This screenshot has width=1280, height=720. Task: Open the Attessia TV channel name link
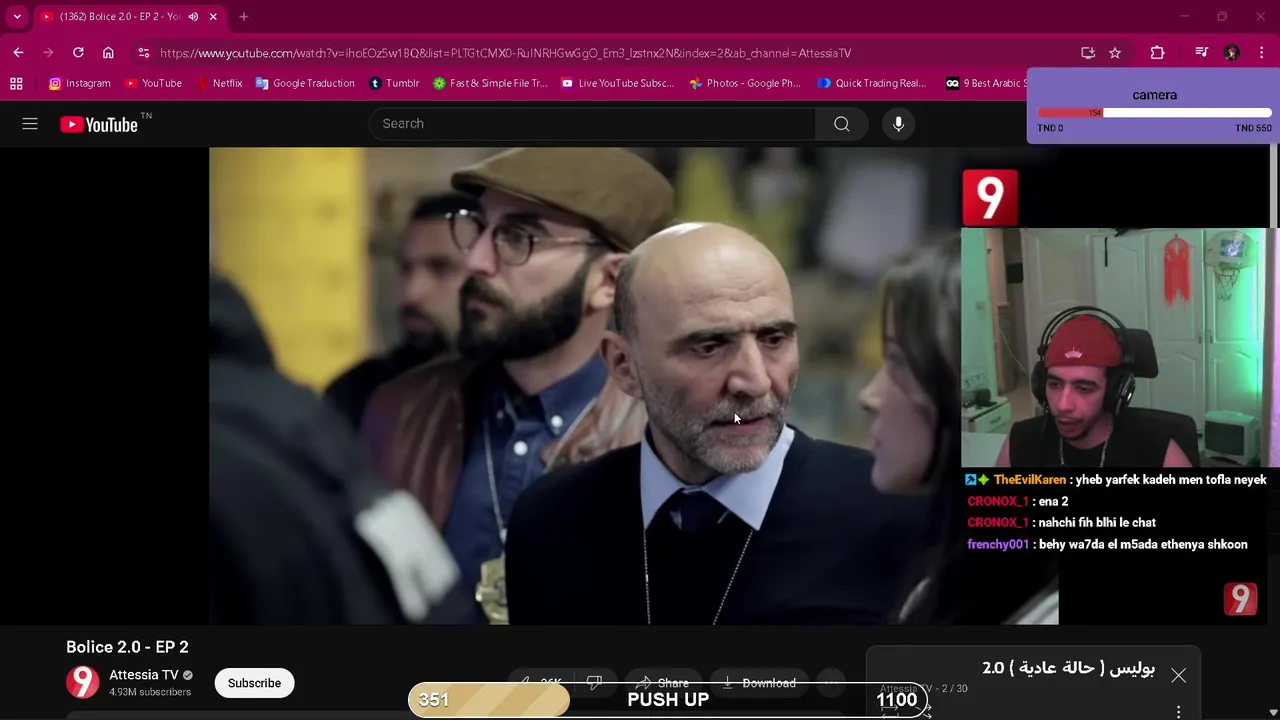click(x=143, y=675)
